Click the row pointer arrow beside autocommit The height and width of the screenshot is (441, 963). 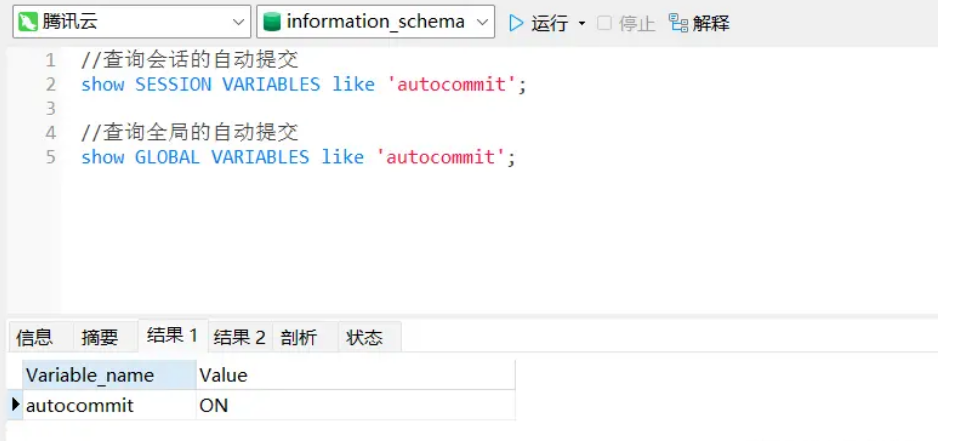15,404
